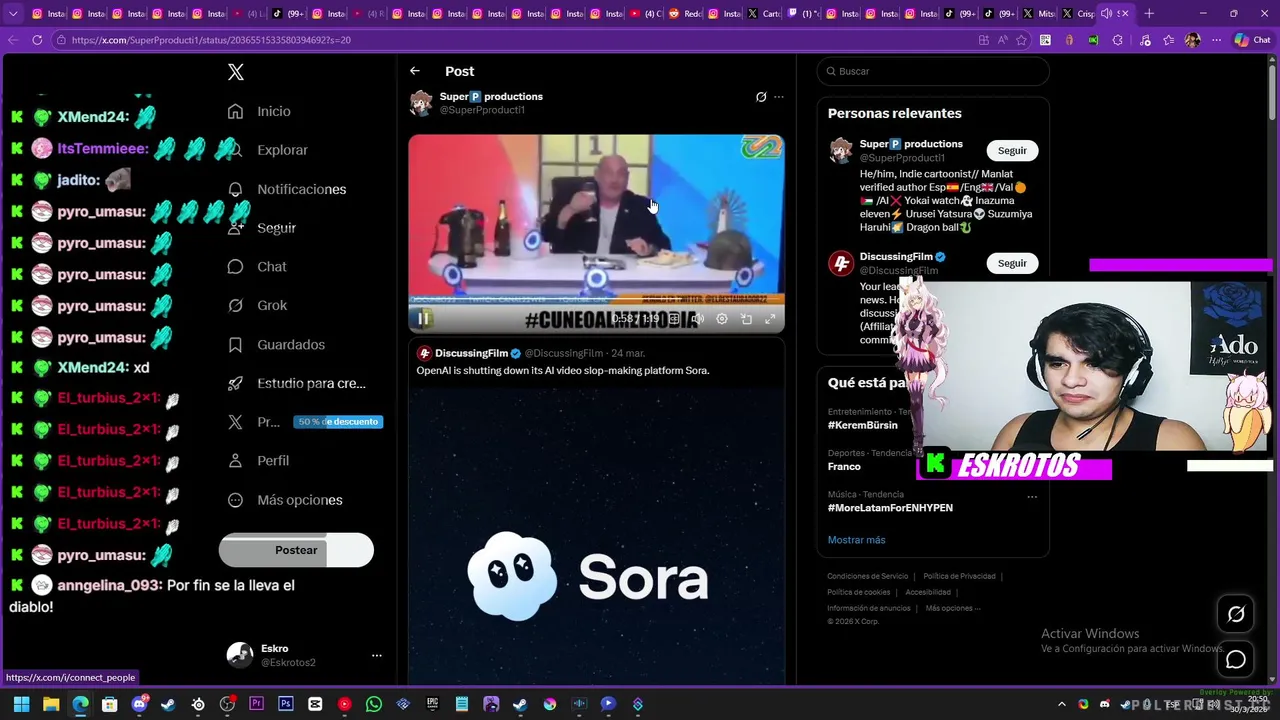Open Política de Privacidad footer link
This screenshot has height=720, width=1280.
tap(959, 576)
